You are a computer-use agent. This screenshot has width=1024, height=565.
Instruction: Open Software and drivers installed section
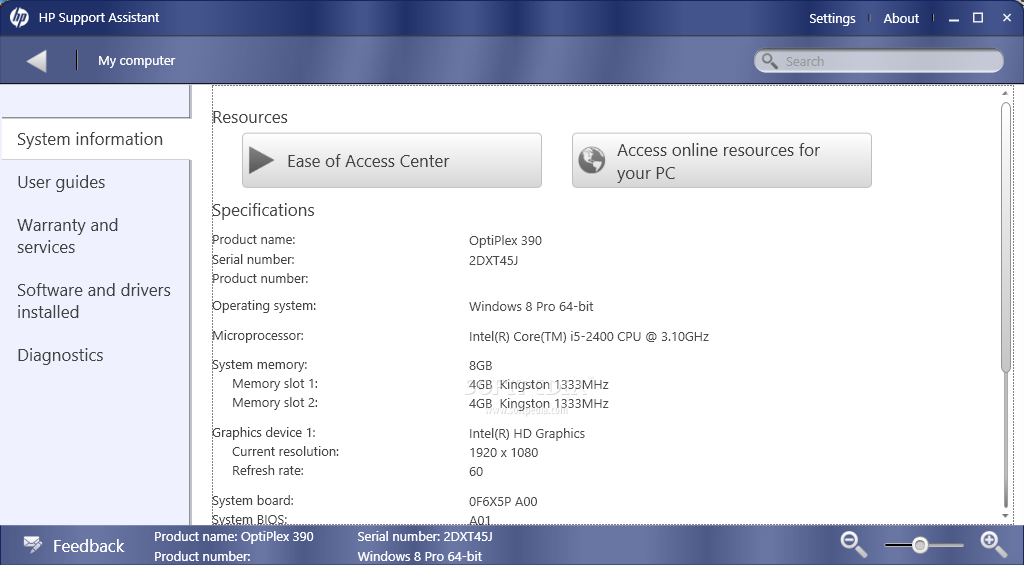pos(93,300)
